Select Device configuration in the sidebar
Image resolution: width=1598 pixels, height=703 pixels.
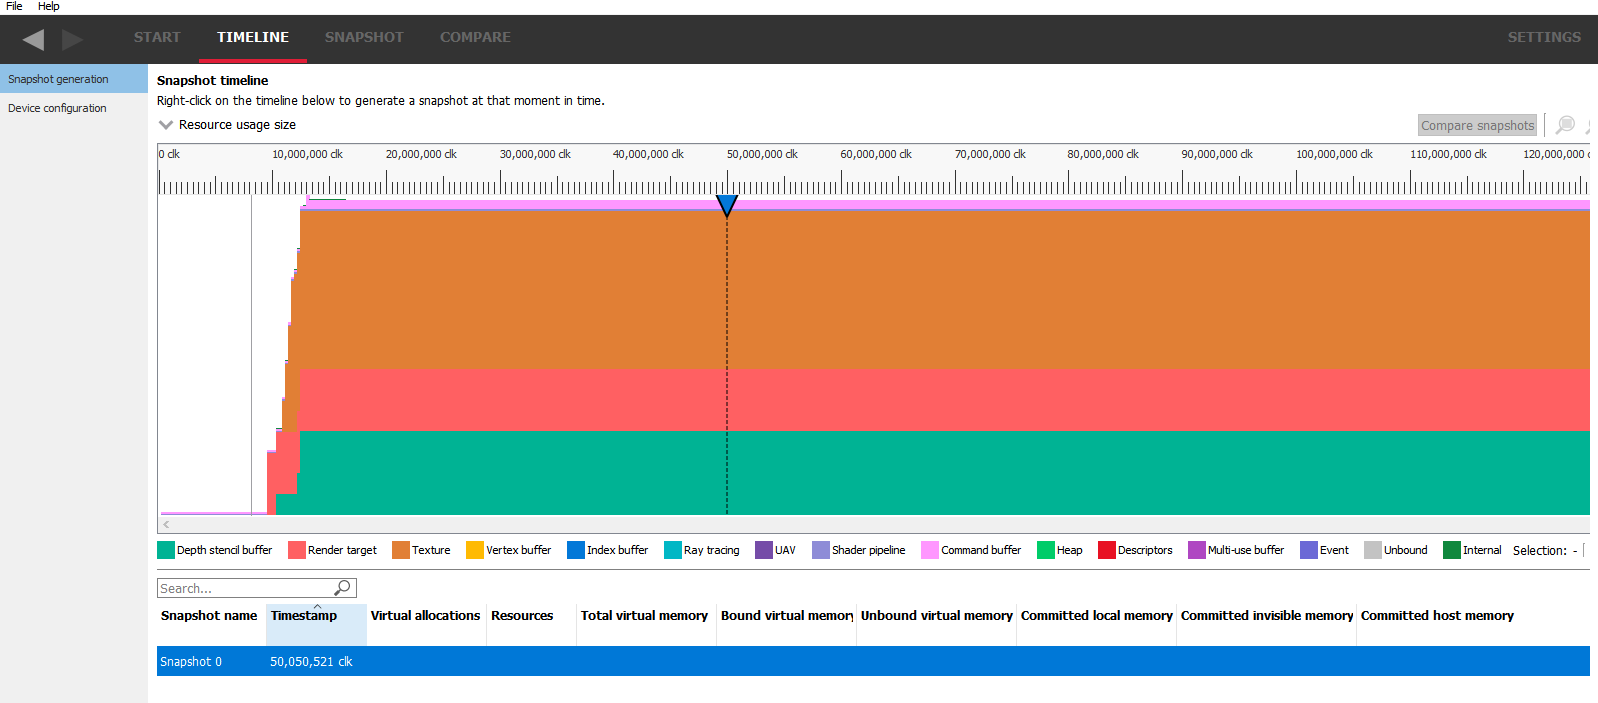point(57,108)
